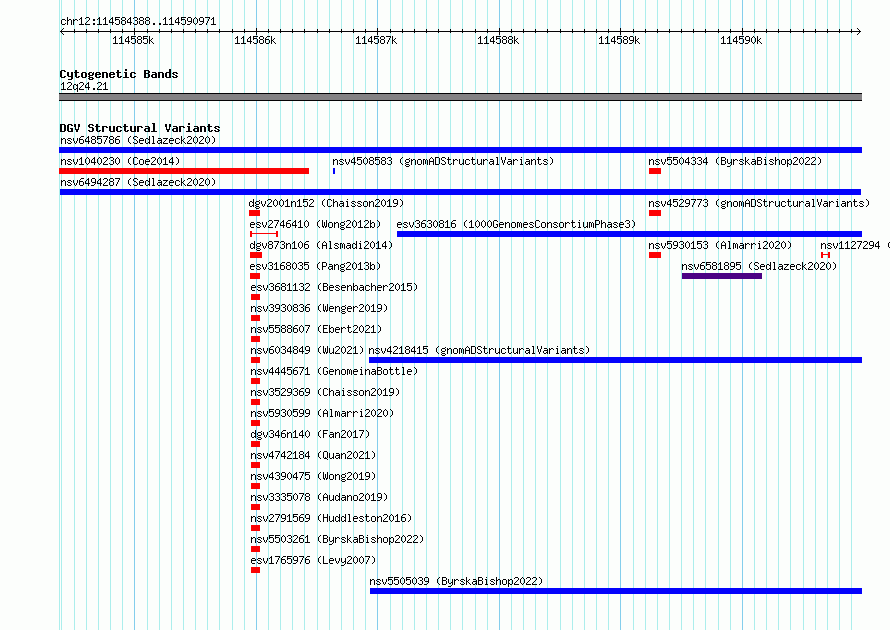Select esv2746410 (Wong2012b) variant label
The image size is (890, 630).
point(315,224)
